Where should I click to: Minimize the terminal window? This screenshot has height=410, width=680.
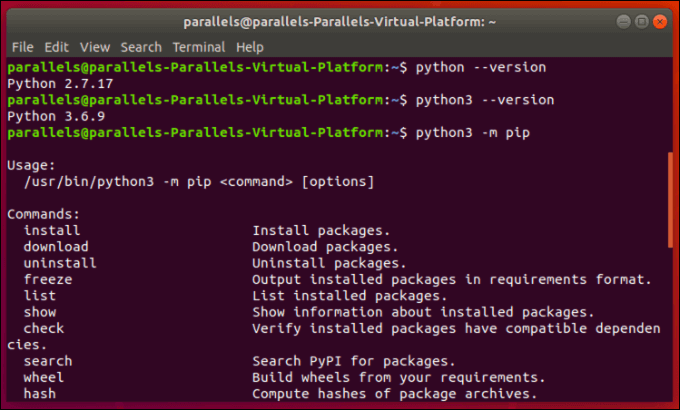click(622, 21)
